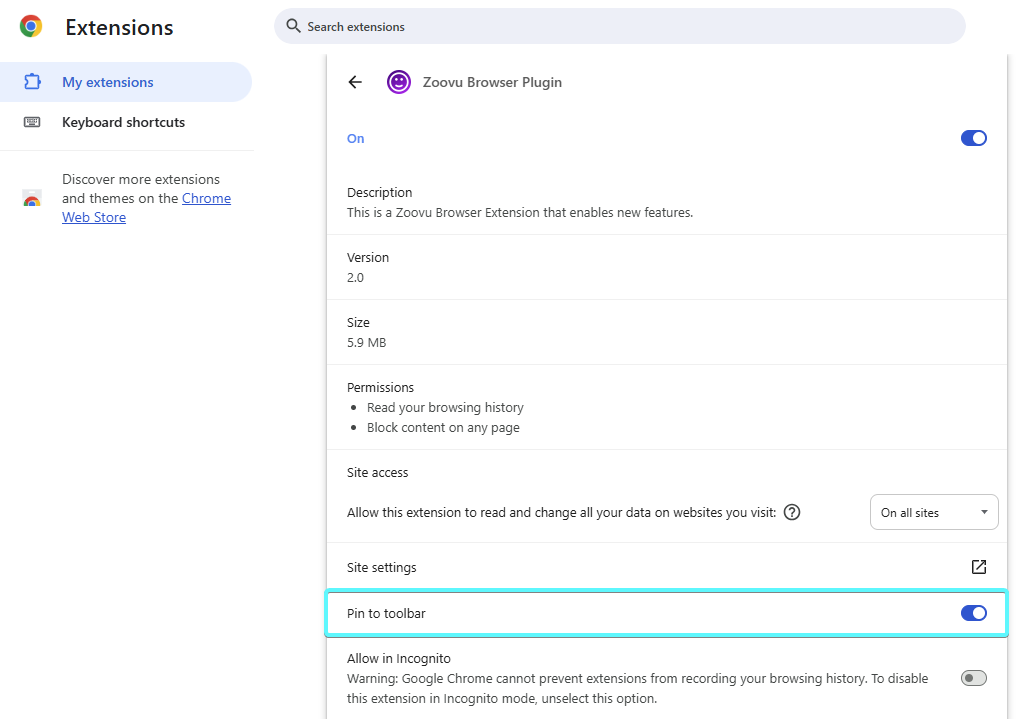Click the Extensions page heading
The image size is (1036, 719).
pyautogui.click(x=118, y=27)
